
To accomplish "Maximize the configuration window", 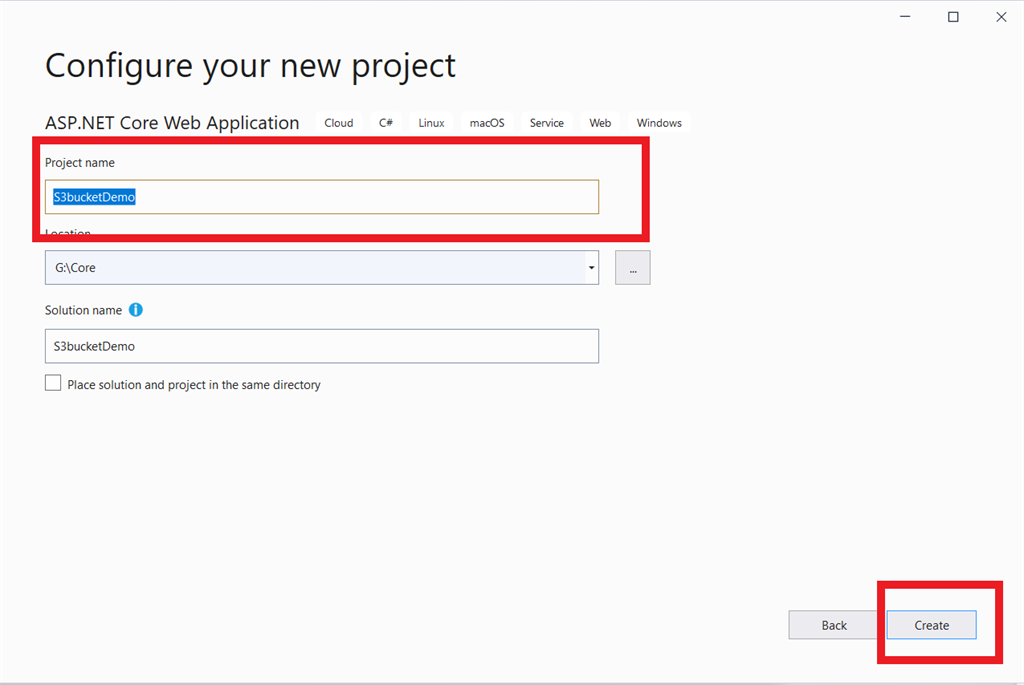I will pyautogui.click(x=953, y=16).
